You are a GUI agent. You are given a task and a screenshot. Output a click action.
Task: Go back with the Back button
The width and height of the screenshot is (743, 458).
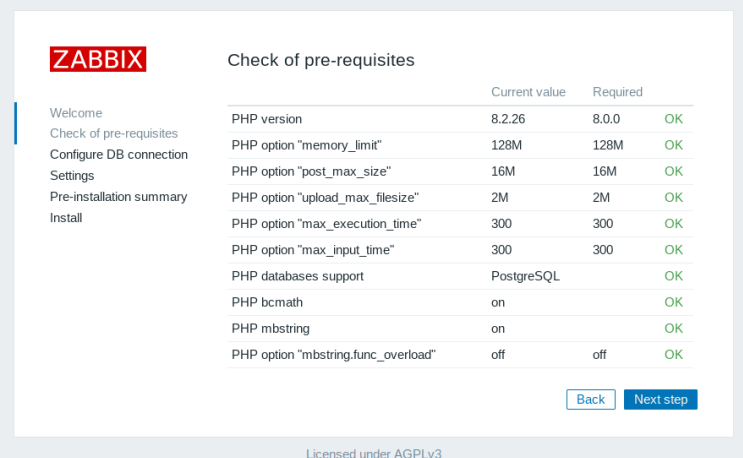(x=590, y=399)
